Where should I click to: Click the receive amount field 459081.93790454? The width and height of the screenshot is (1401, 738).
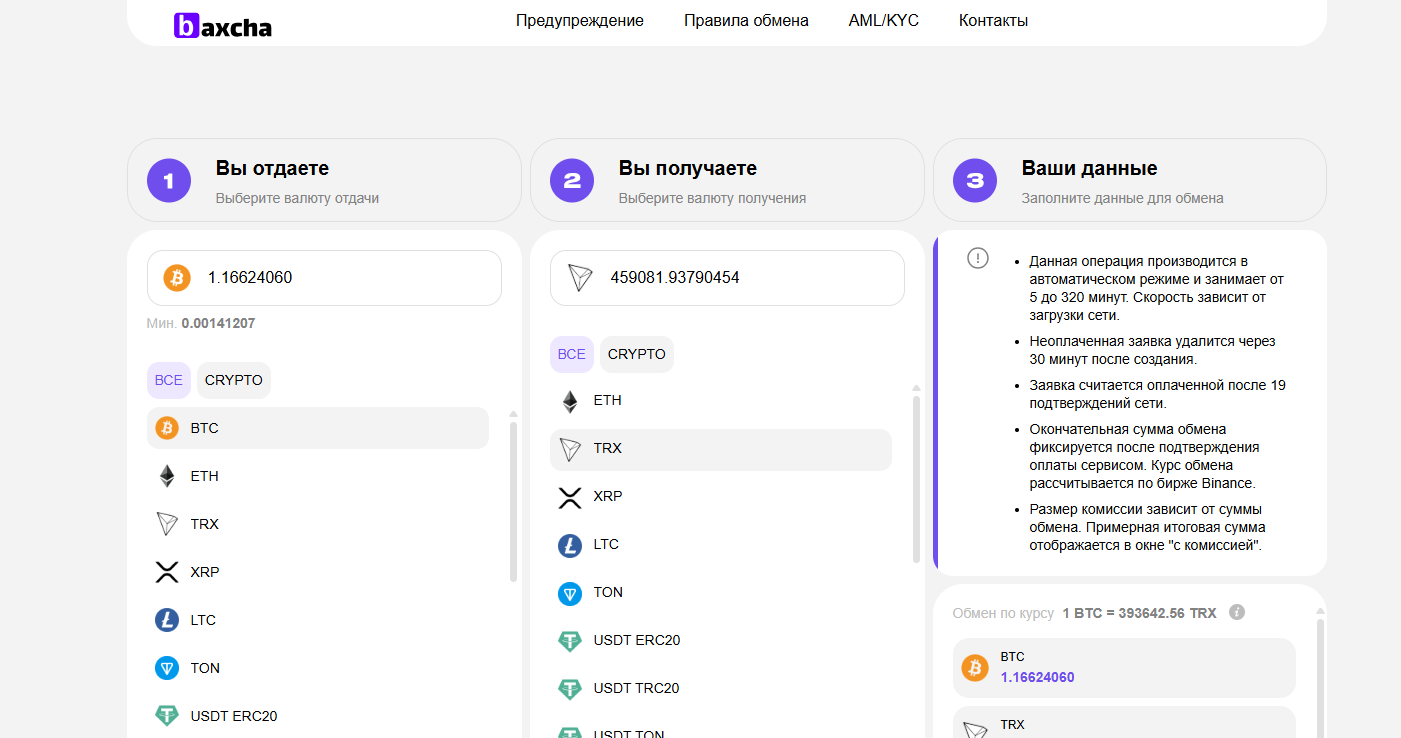coord(743,278)
